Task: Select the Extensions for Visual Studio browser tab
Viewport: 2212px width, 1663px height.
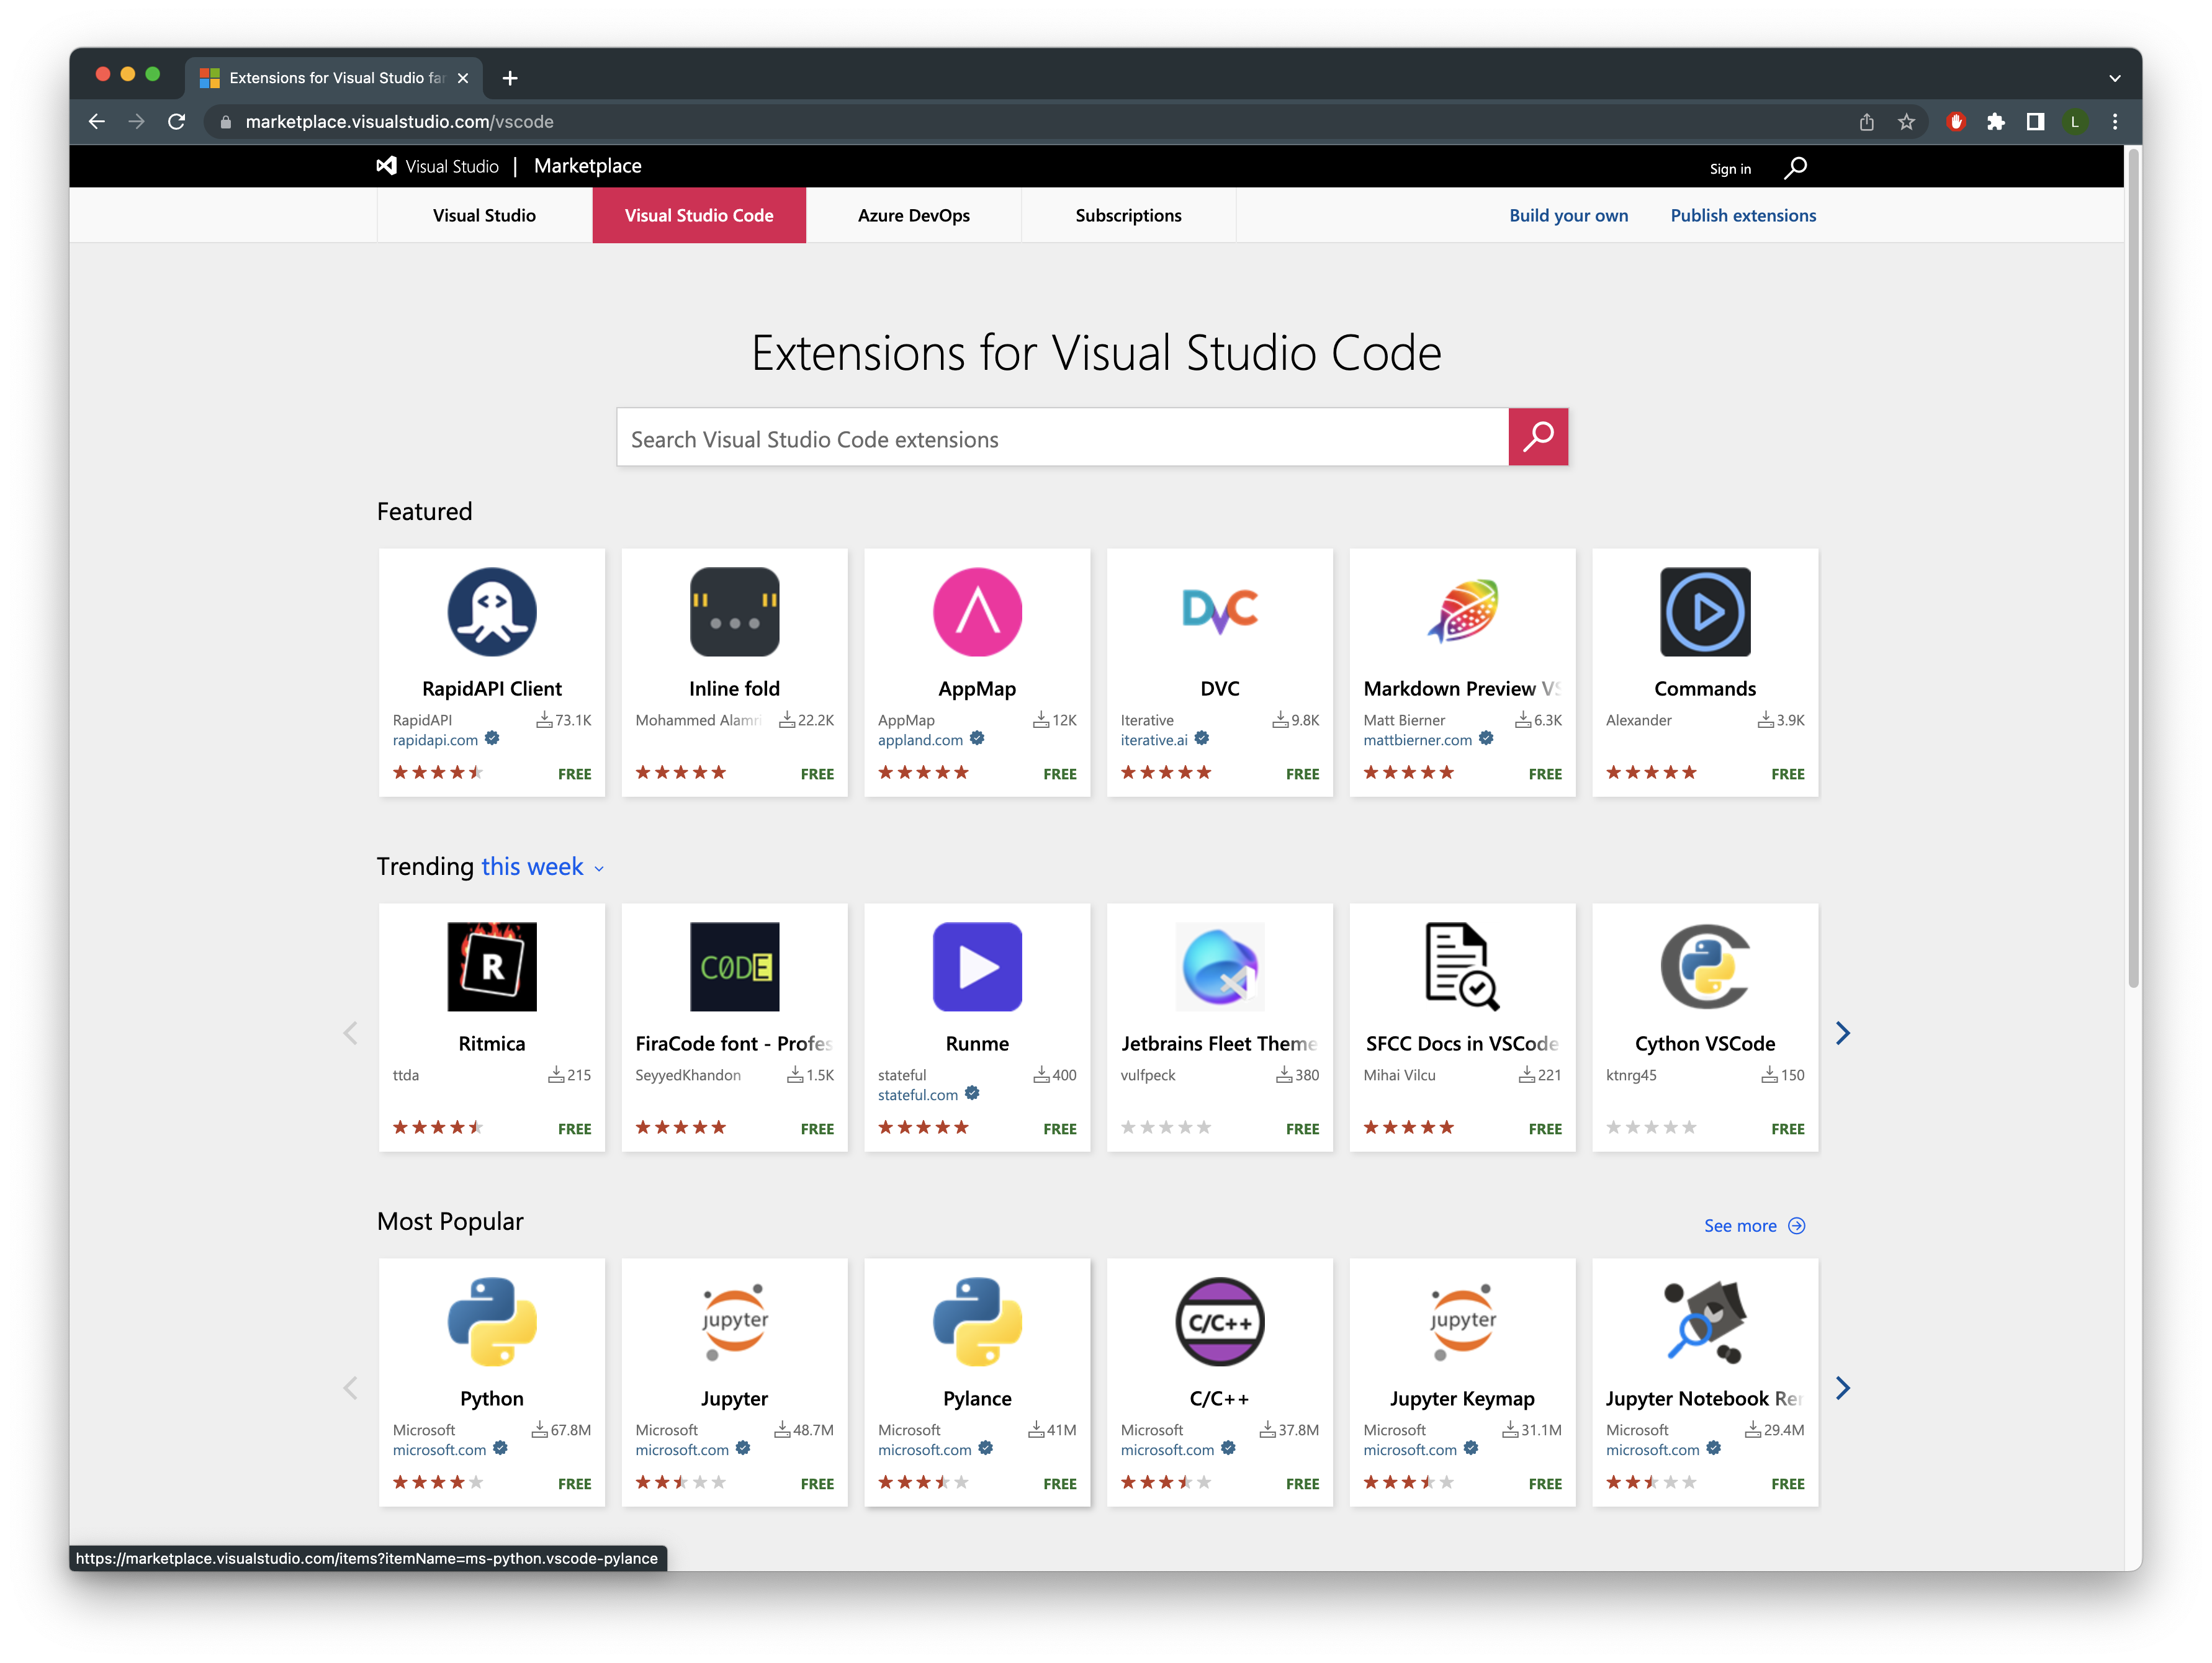Action: point(335,77)
